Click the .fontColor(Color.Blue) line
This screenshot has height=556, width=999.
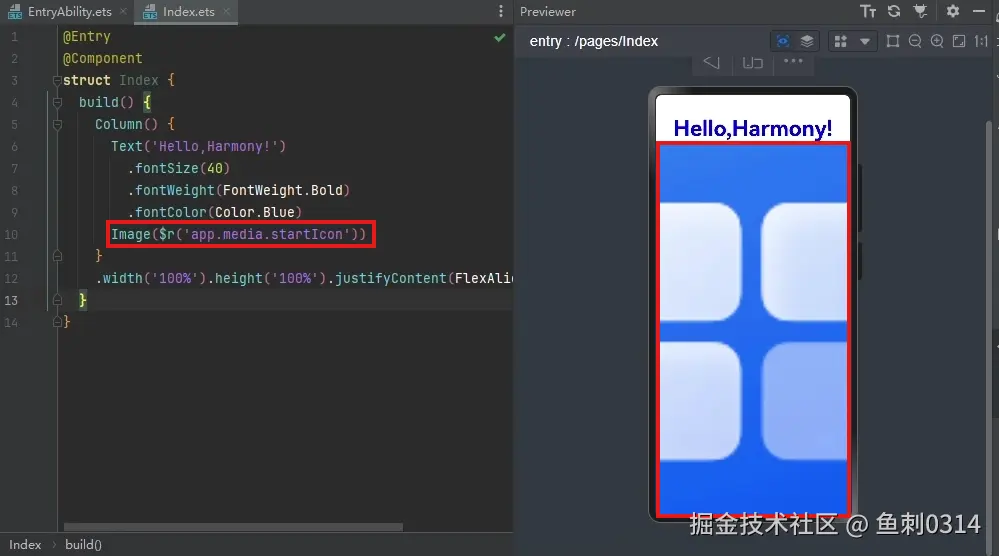pyautogui.click(x=215, y=212)
